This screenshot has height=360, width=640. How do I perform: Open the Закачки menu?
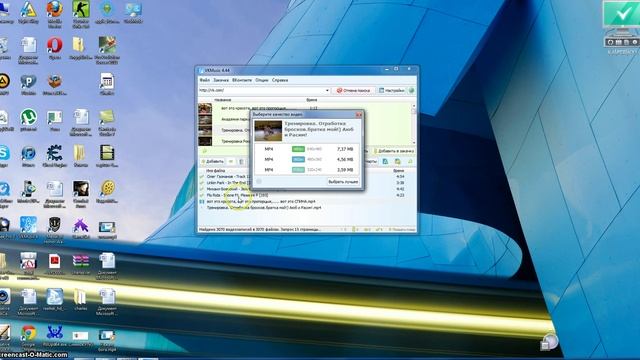221,80
